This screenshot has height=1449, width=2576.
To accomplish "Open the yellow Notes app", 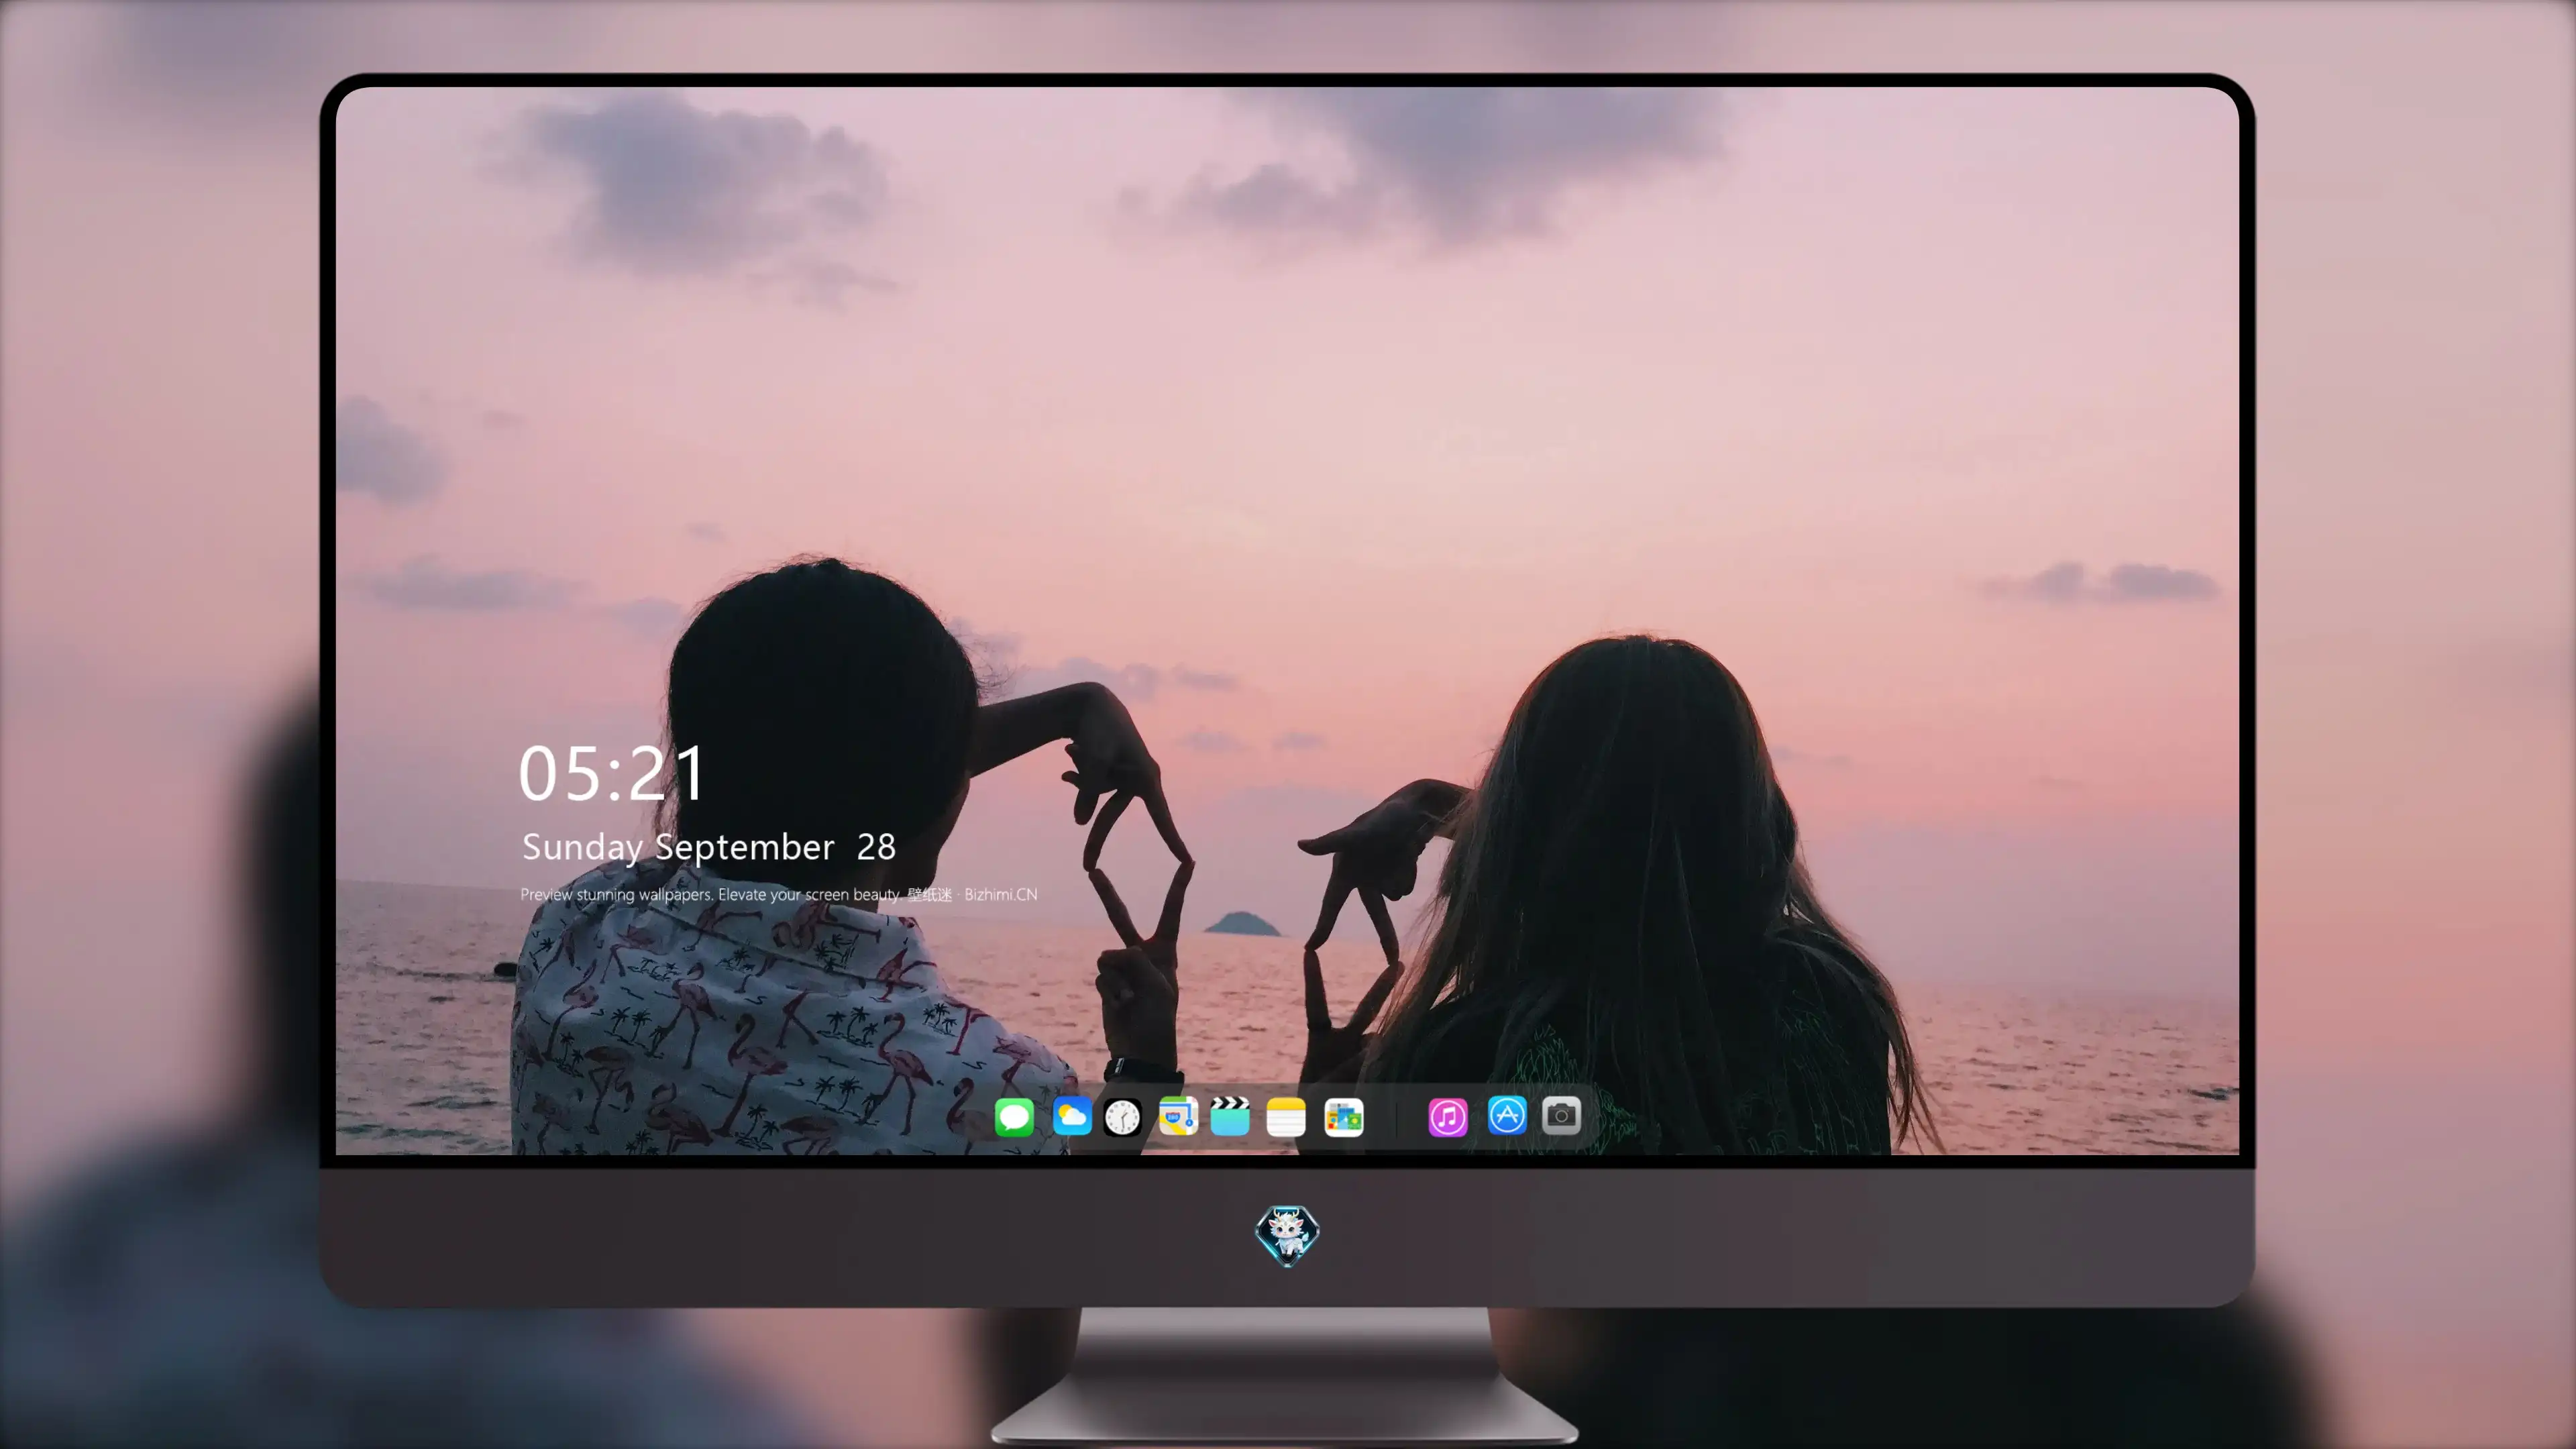I will (1285, 1116).
